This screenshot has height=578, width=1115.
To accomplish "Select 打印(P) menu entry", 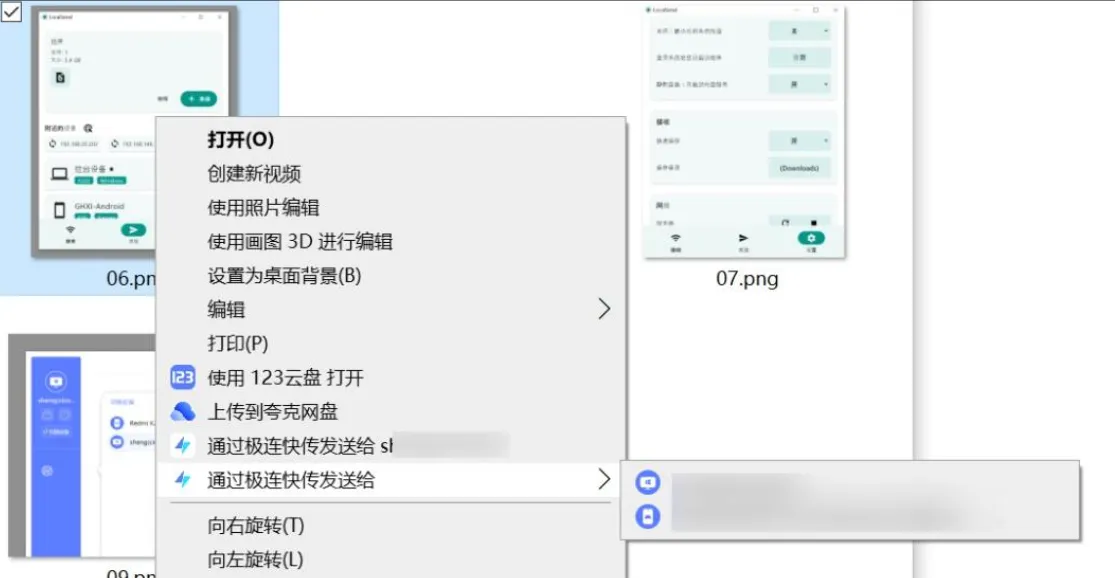I will coord(238,343).
